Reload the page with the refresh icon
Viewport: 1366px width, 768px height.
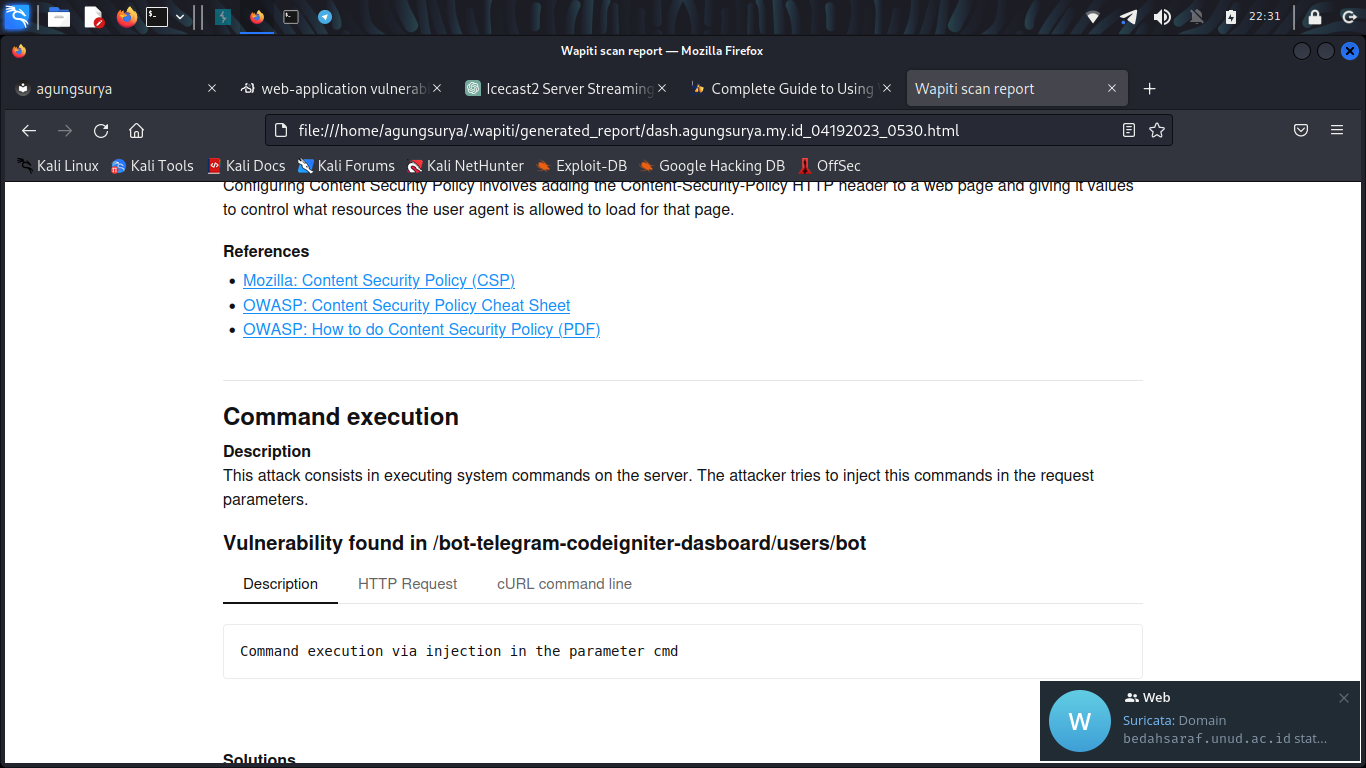coord(101,131)
